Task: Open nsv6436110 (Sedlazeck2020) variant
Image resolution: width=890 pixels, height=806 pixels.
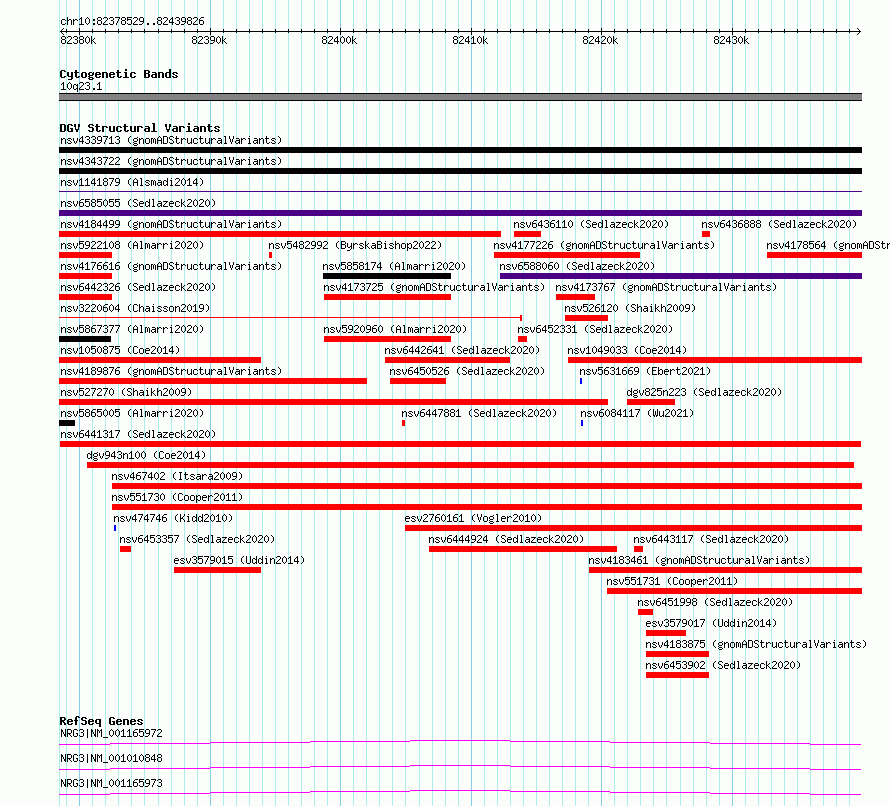Action: [x=591, y=224]
